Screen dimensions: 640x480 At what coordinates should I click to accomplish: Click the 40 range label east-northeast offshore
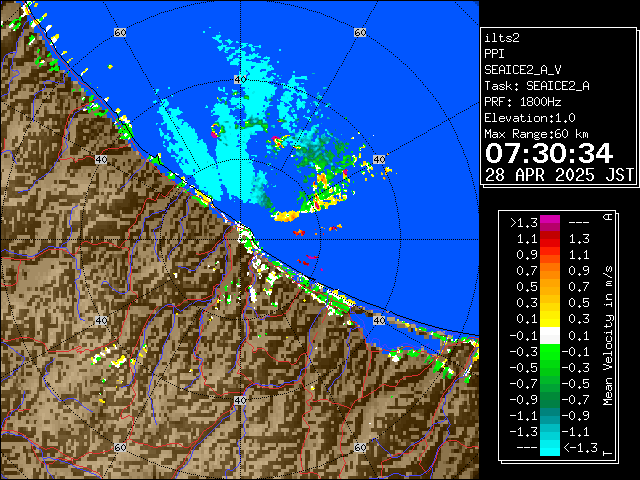point(379,159)
